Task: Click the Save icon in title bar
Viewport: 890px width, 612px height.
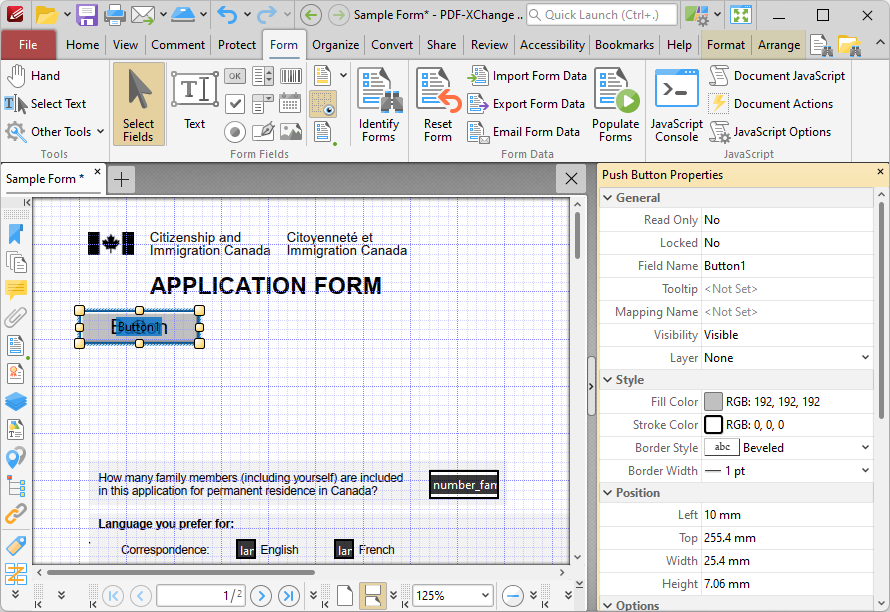Action: [87, 15]
